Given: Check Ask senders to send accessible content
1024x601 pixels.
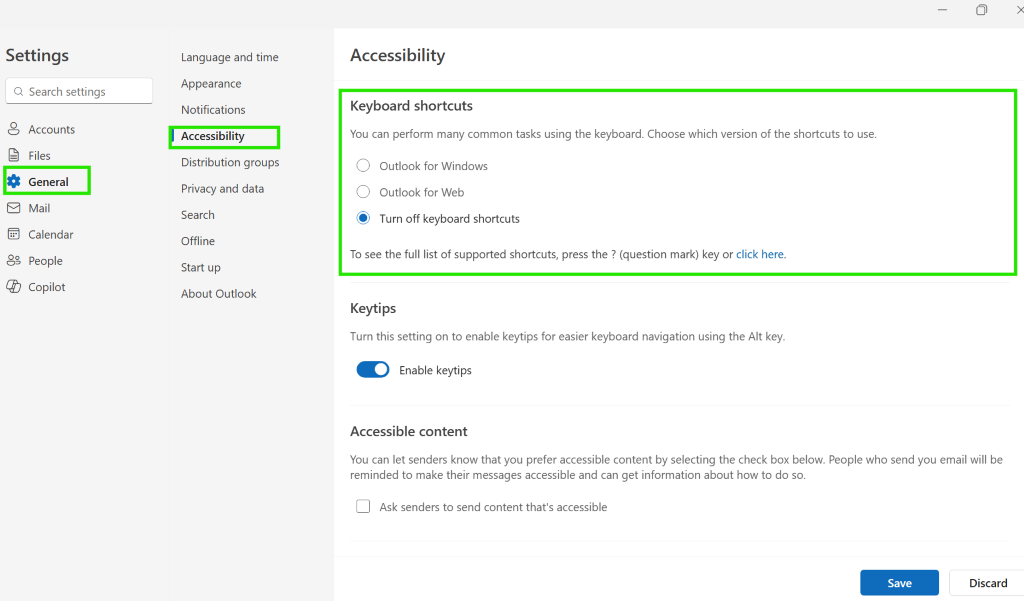Looking at the screenshot, I should click(x=363, y=506).
